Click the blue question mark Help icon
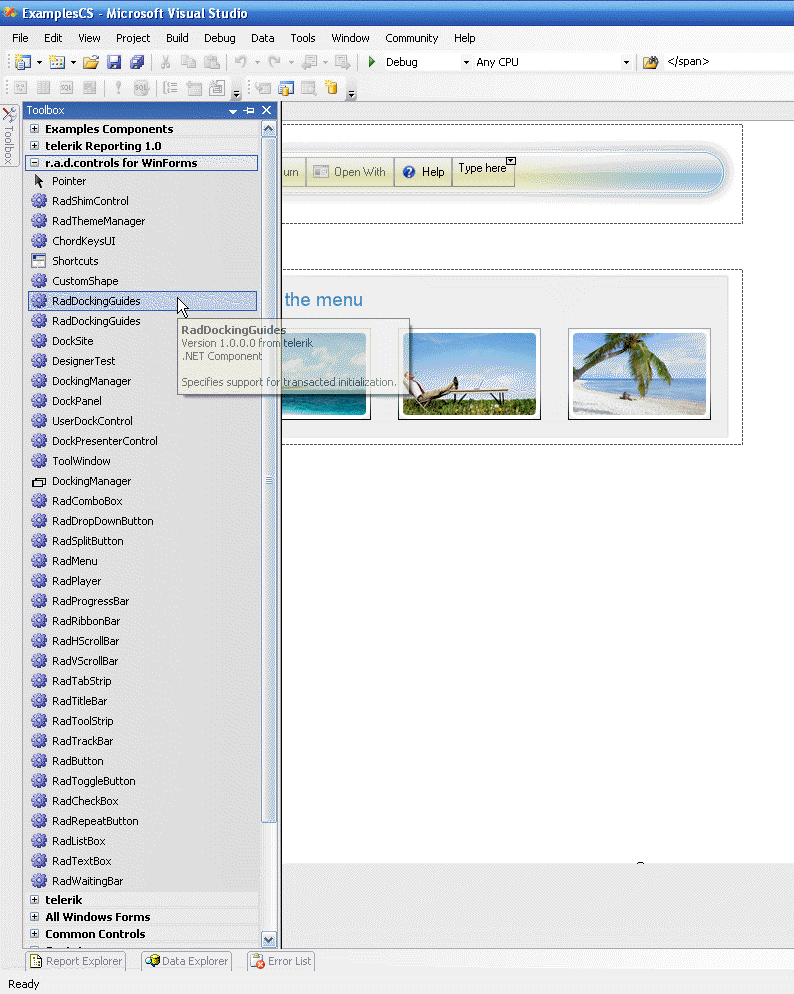The height and width of the screenshot is (994, 794). pos(409,172)
